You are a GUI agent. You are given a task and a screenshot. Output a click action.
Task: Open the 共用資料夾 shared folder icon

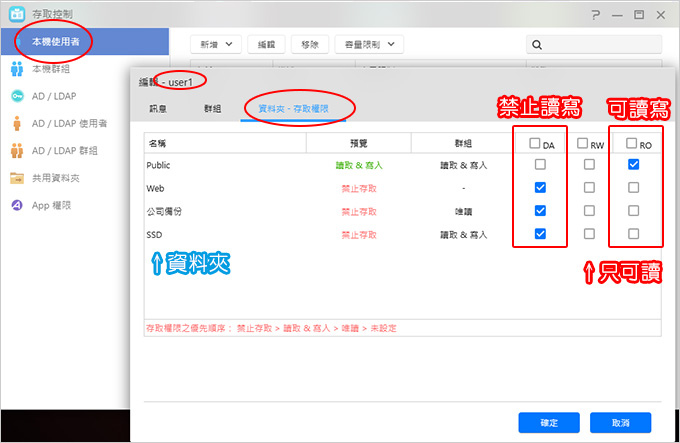[x=17, y=178]
